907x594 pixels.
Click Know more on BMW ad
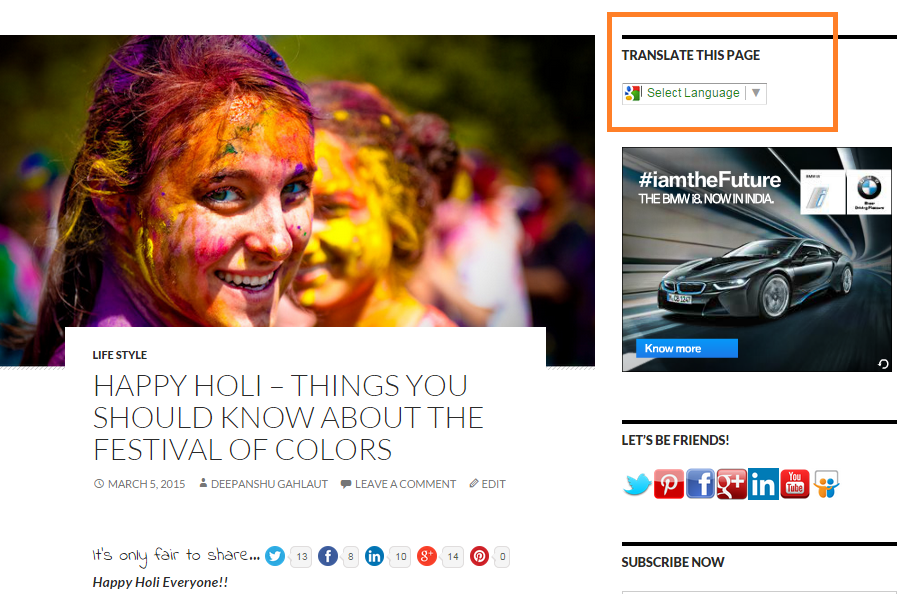click(x=687, y=349)
